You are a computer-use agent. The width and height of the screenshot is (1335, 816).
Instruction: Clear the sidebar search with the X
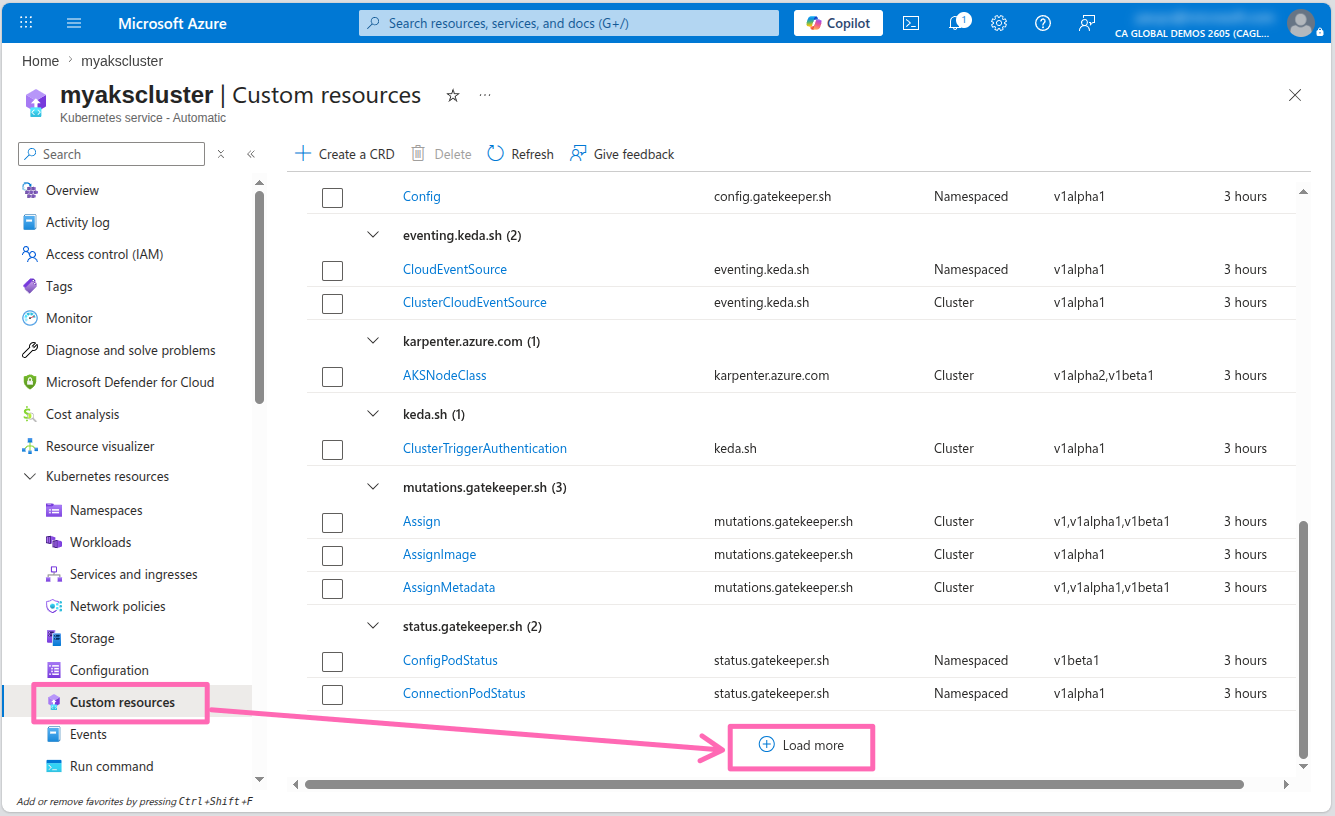(x=221, y=154)
